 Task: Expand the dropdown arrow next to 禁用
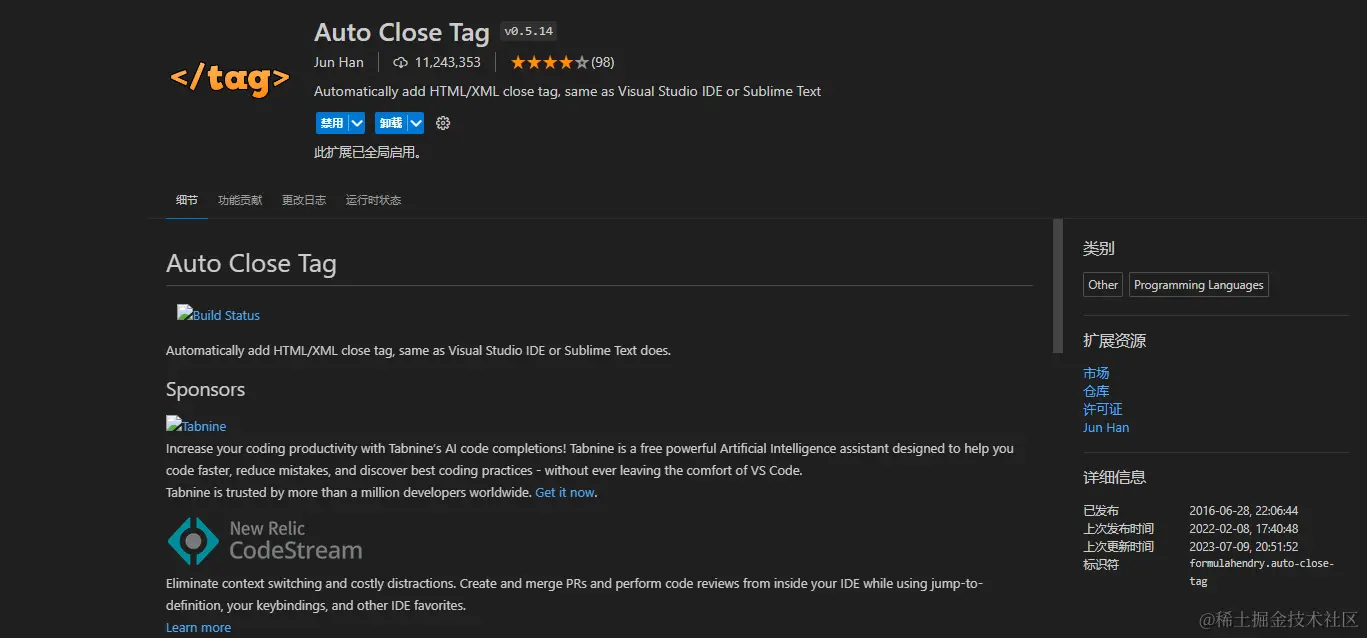coord(356,123)
